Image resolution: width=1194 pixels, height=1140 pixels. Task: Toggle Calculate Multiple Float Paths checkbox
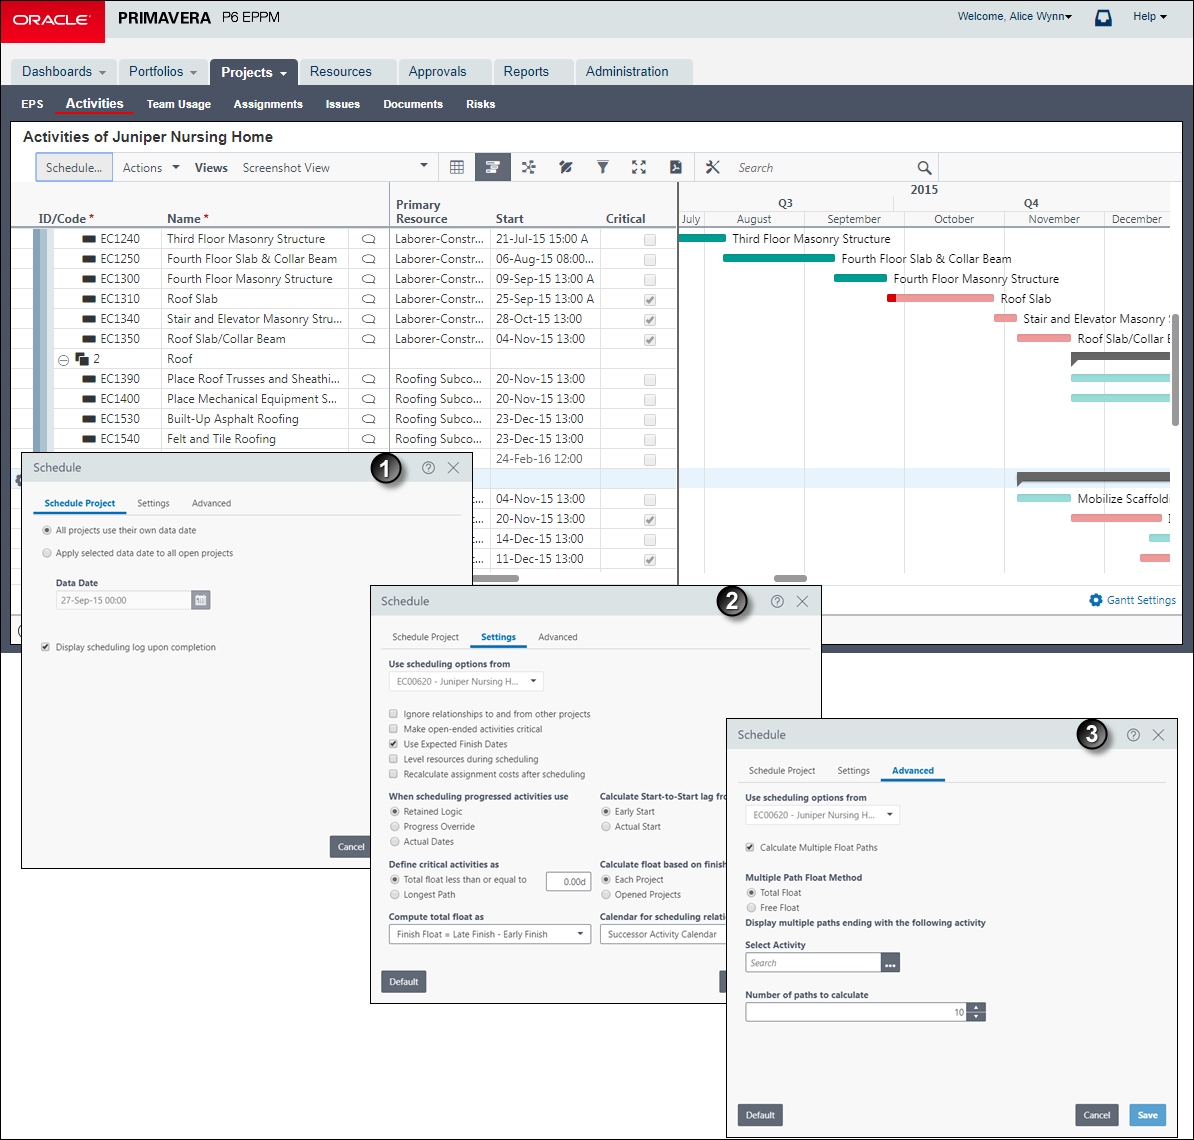click(x=750, y=848)
